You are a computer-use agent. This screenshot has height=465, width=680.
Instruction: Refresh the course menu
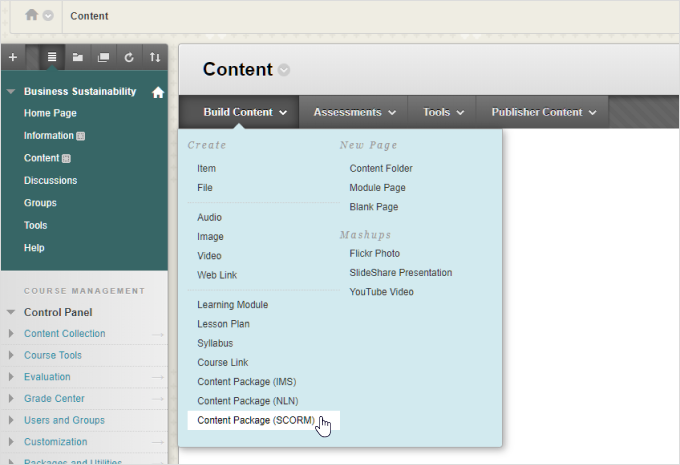click(128, 57)
